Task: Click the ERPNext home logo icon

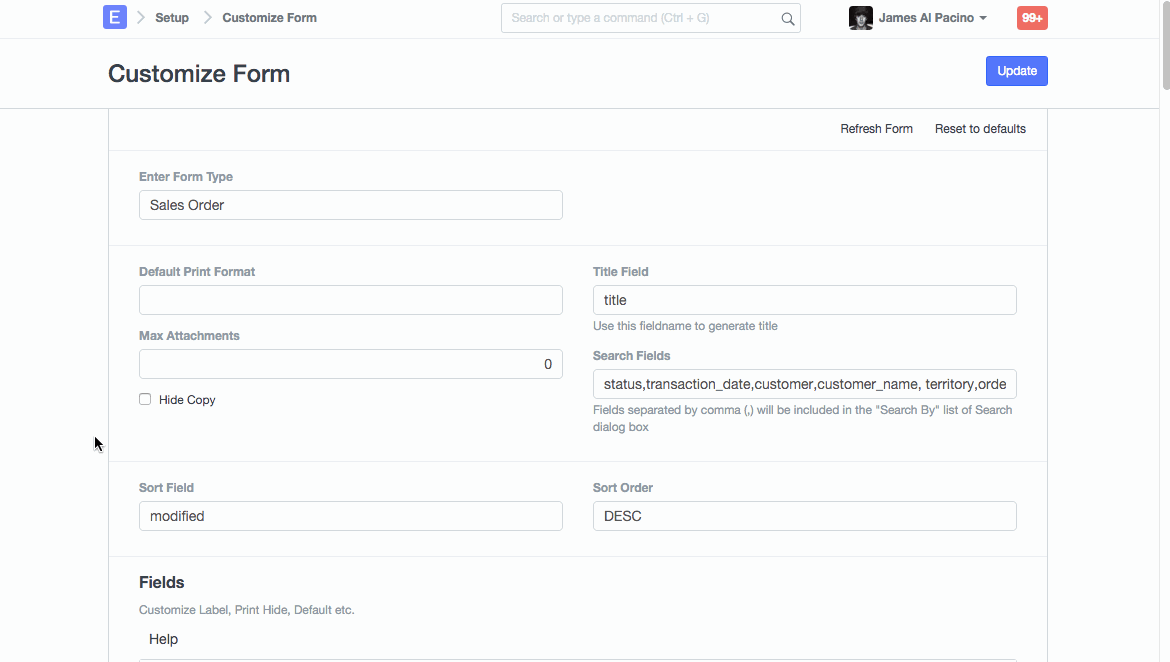Action: [x=115, y=18]
